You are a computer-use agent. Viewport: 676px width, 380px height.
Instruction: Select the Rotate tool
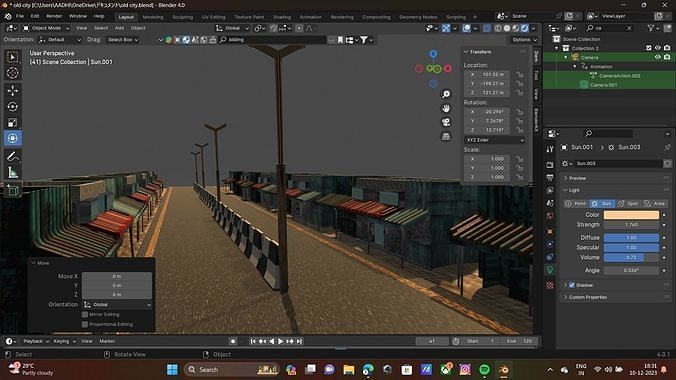tap(13, 107)
